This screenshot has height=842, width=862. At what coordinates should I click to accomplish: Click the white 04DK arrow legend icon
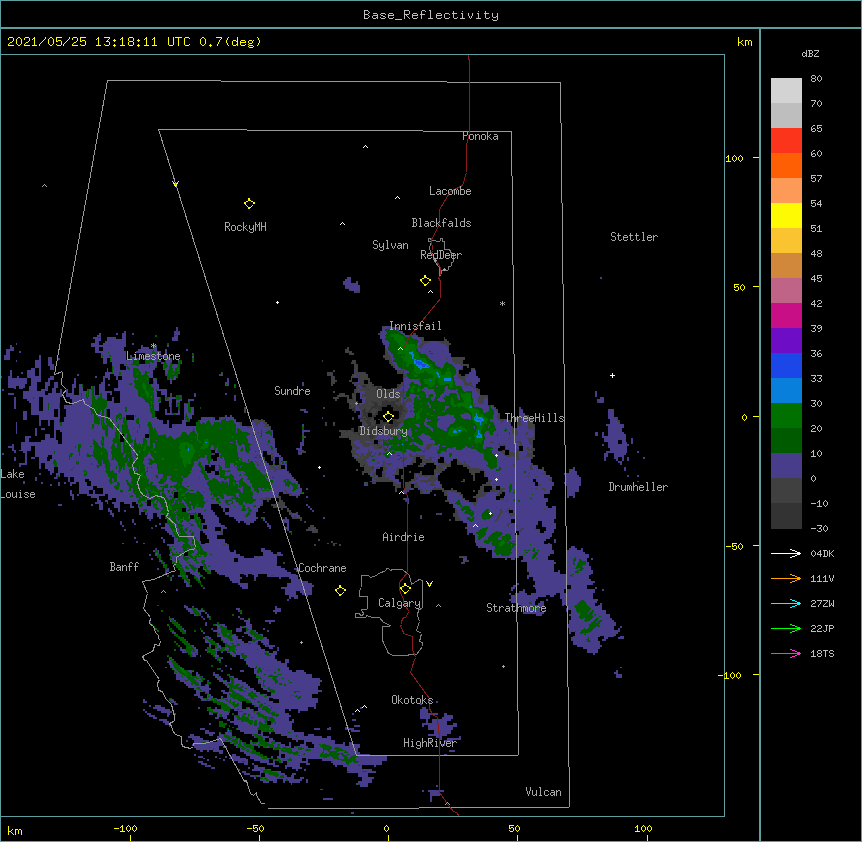(x=786, y=553)
